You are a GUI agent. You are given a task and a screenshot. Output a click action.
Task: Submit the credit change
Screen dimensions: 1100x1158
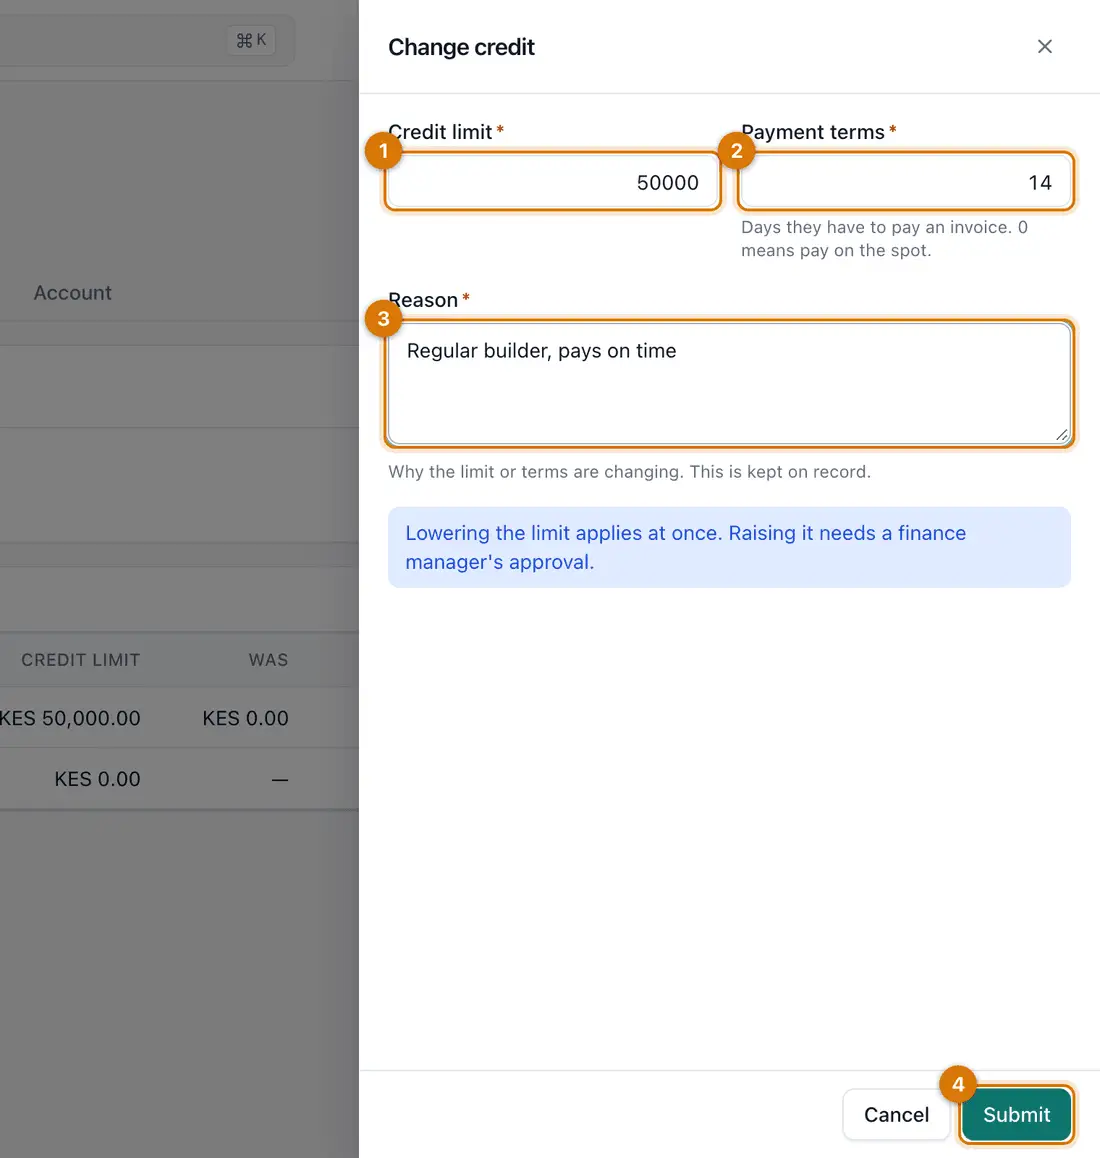coord(1016,1114)
